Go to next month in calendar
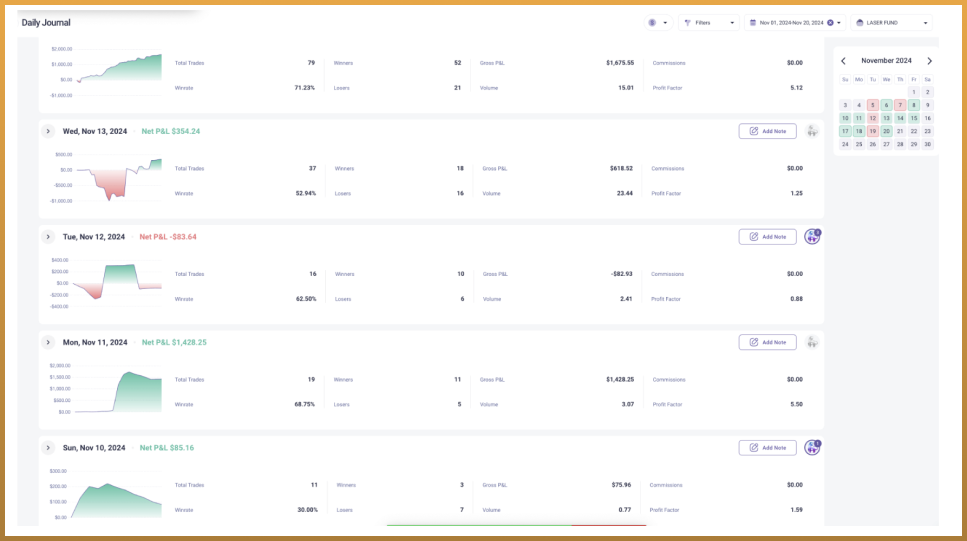 (929, 61)
